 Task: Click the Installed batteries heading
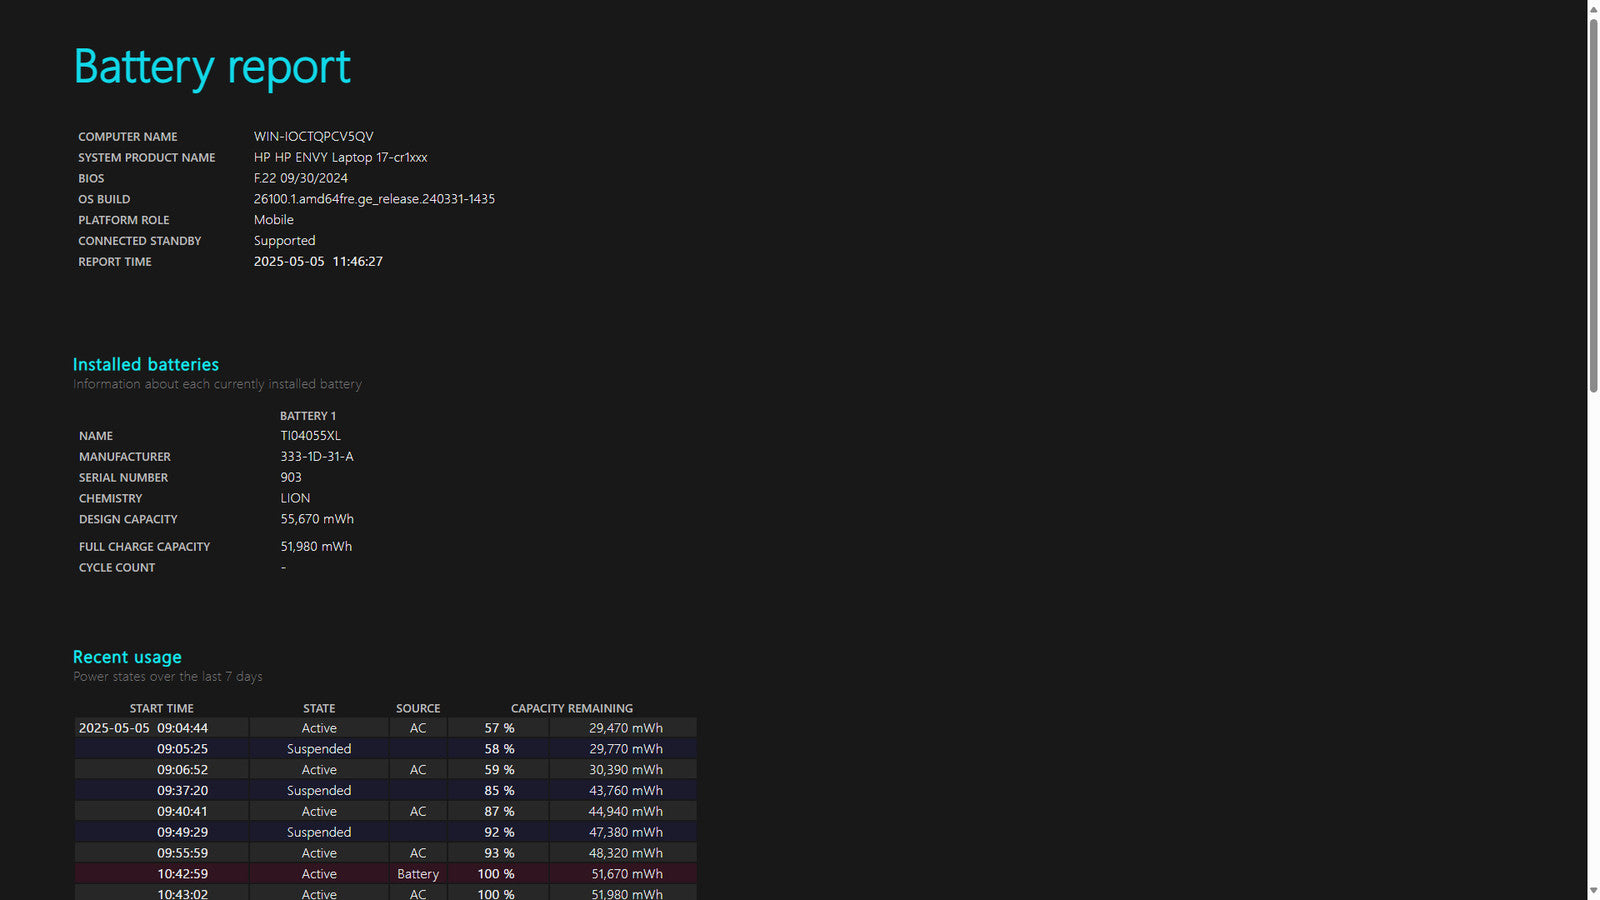(x=145, y=364)
